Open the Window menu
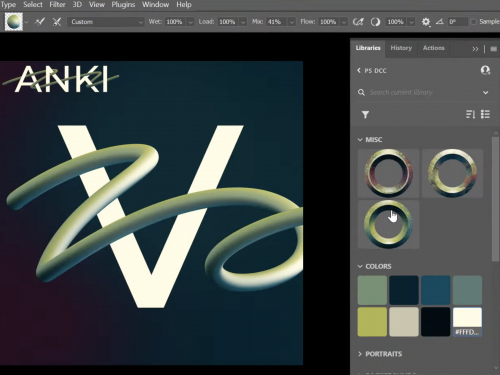500x375 pixels. coord(155,5)
